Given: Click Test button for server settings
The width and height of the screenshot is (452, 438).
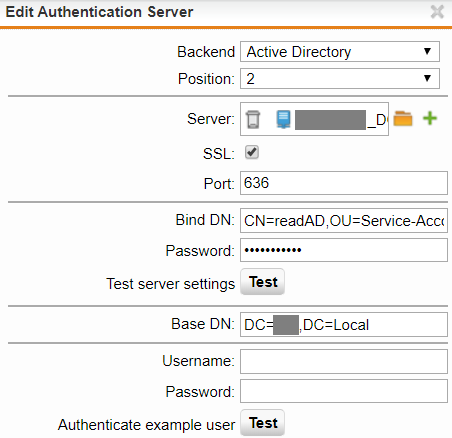Looking at the screenshot, I should click(x=262, y=282).
